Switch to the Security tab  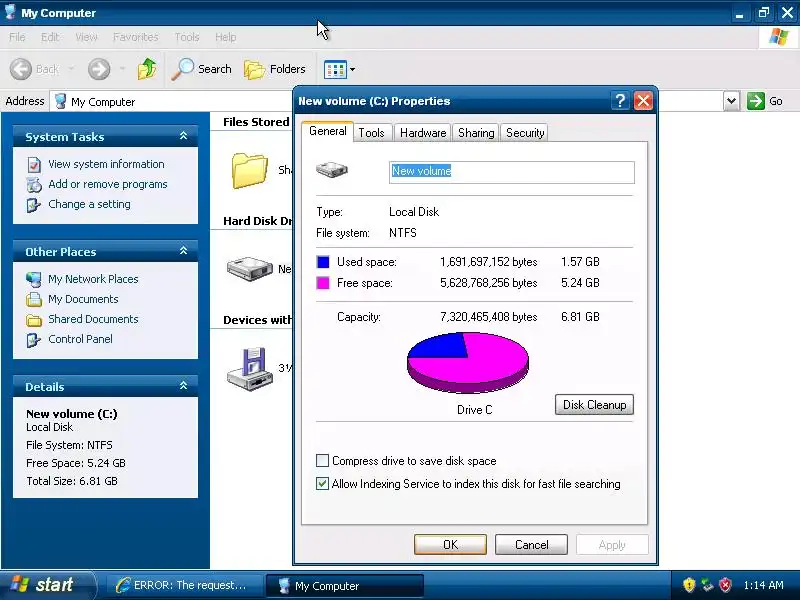tap(525, 133)
